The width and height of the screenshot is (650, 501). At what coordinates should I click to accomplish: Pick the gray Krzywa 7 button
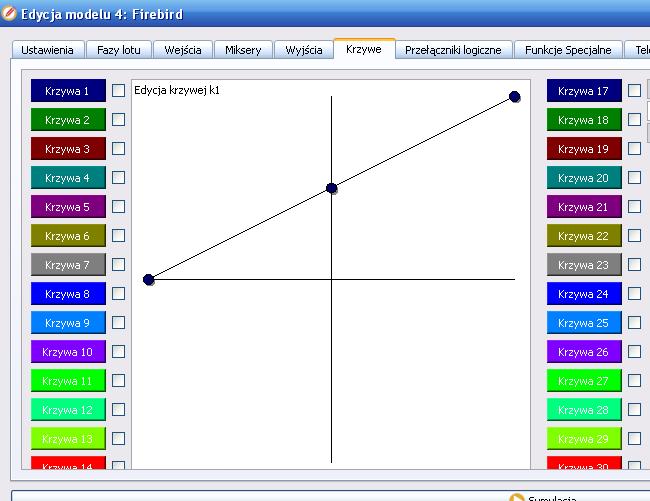pos(68,265)
